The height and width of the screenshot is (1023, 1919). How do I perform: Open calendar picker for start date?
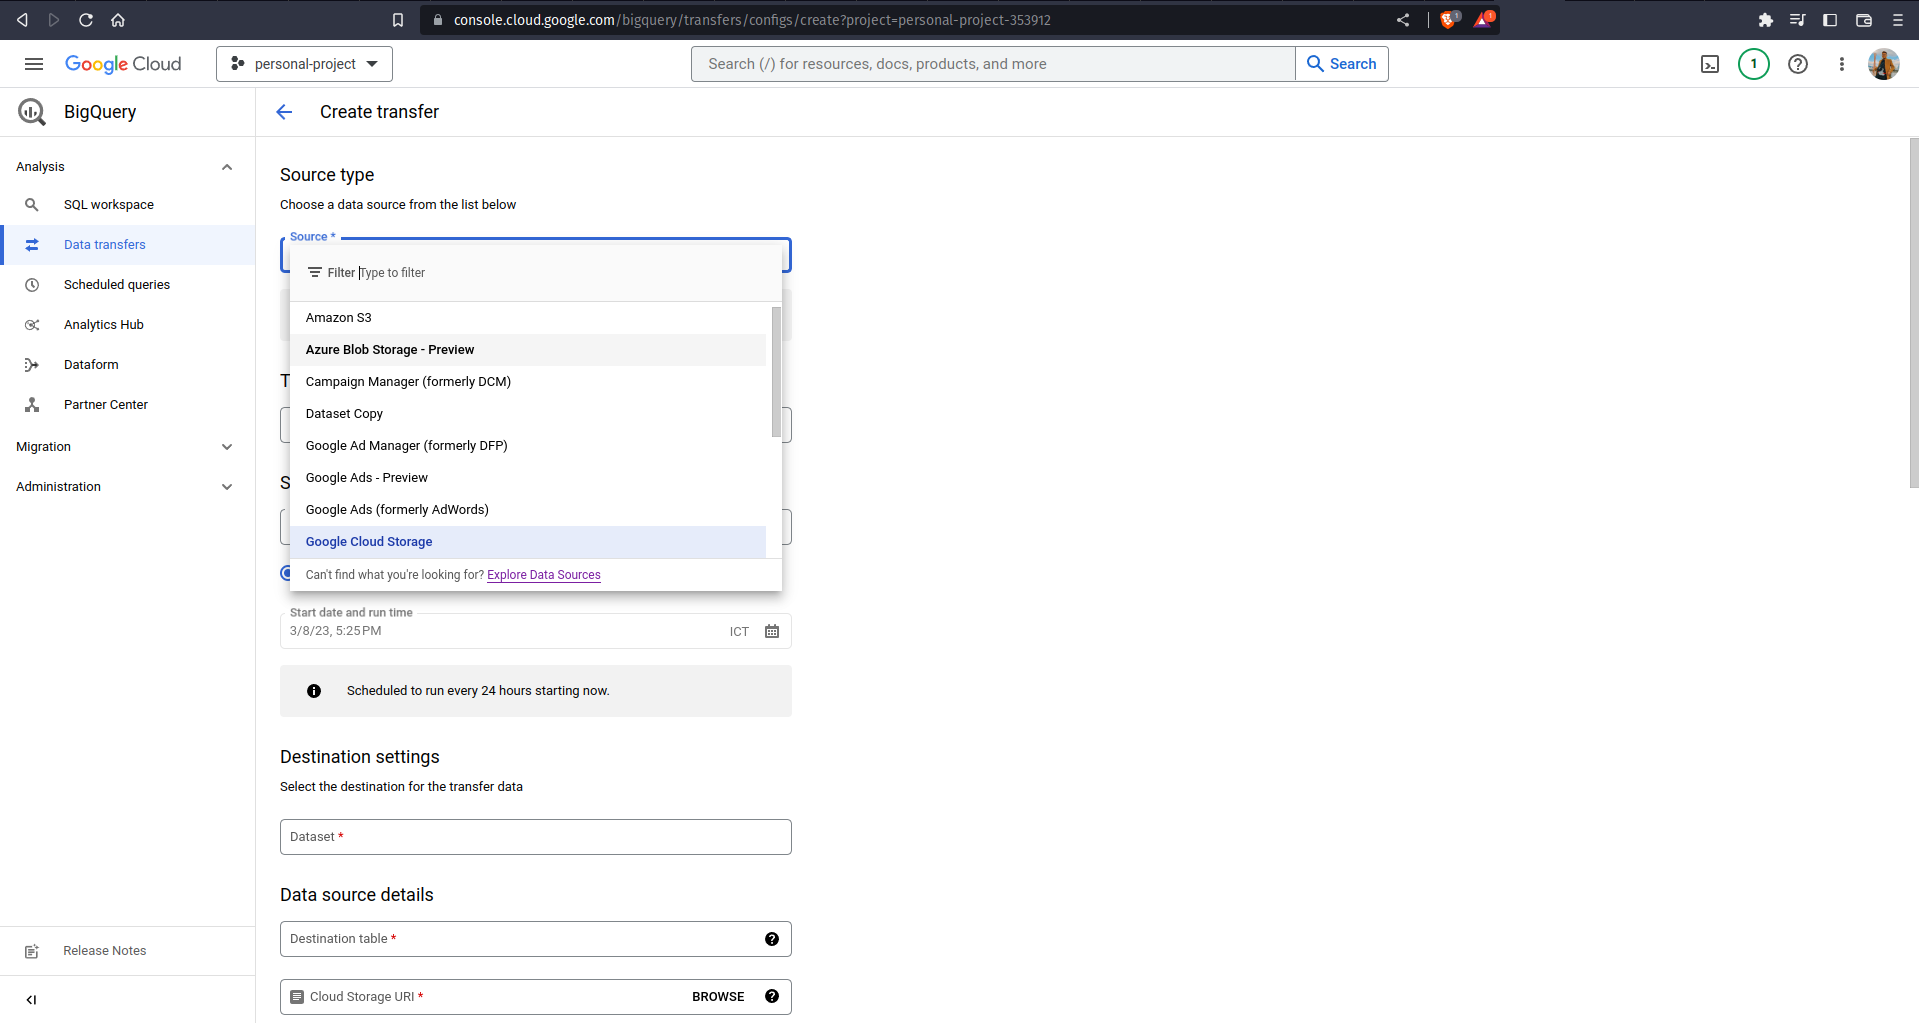(772, 631)
